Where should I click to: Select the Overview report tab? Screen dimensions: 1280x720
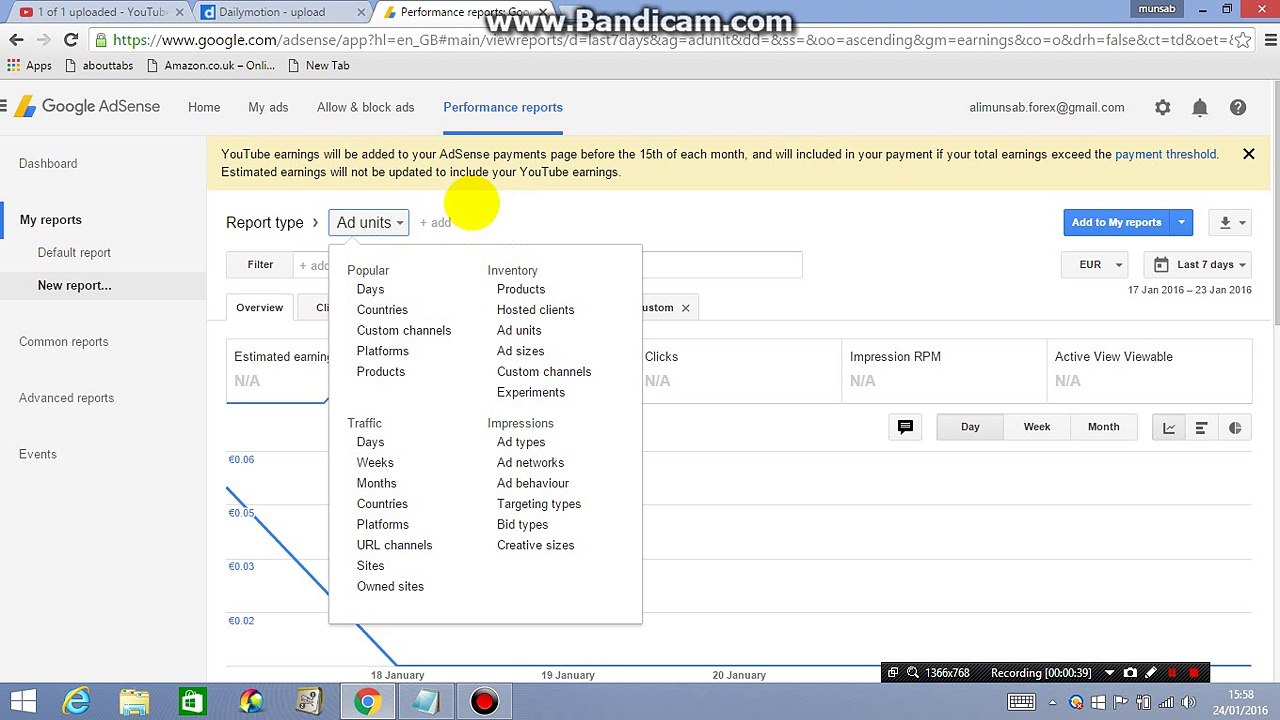(260, 308)
